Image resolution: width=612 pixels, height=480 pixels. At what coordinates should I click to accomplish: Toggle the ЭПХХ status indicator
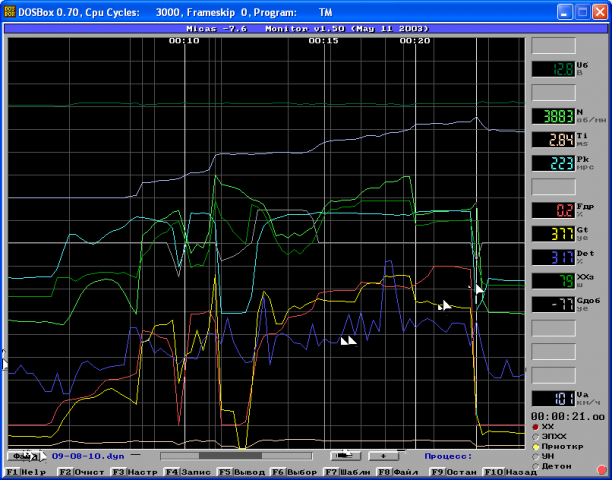(535, 437)
